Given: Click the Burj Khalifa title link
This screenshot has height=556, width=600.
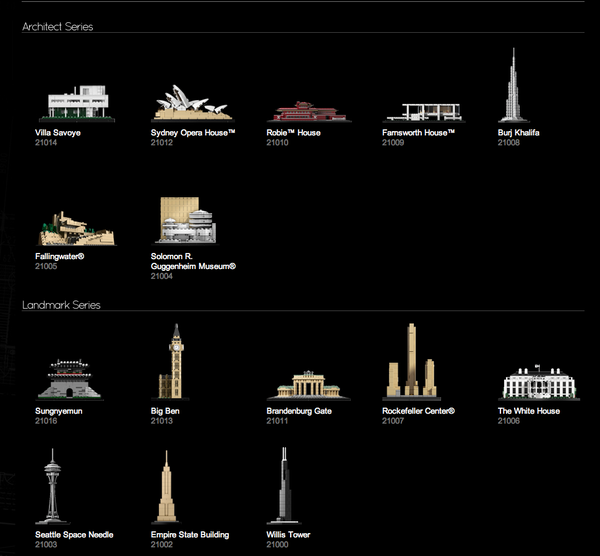Looking at the screenshot, I should 518,133.
